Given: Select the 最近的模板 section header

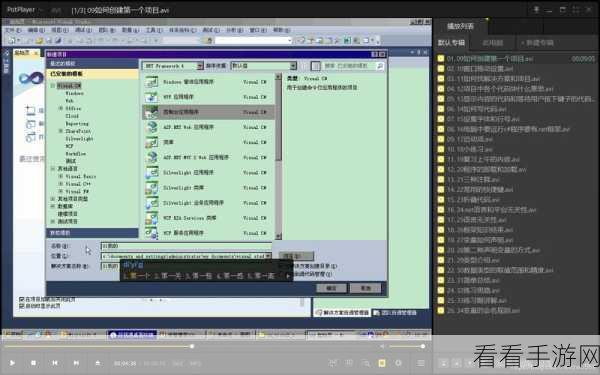Looking at the screenshot, I should tap(92, 64).
